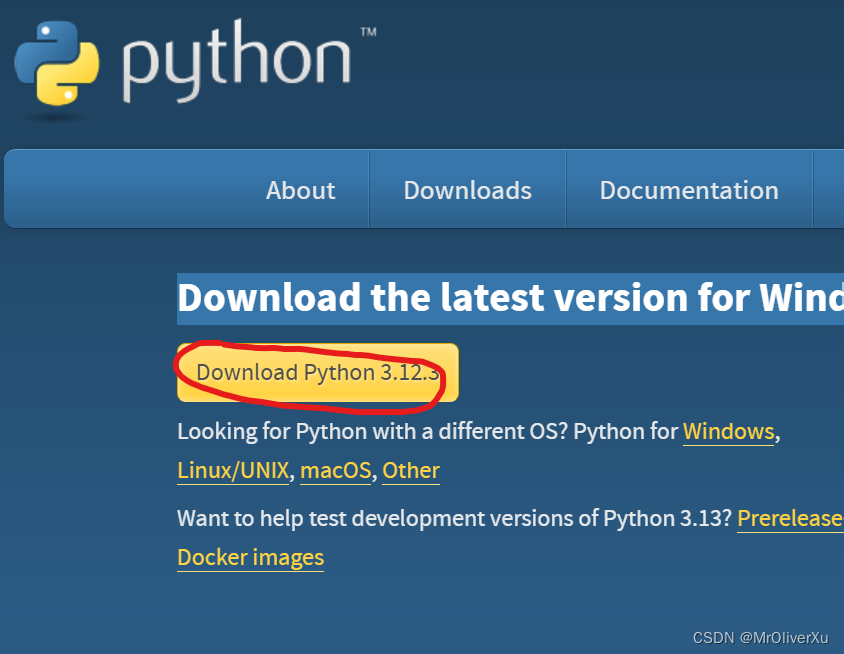Open the Other platforms link
This screenshot has height=654, width=844.
(410, 470)
